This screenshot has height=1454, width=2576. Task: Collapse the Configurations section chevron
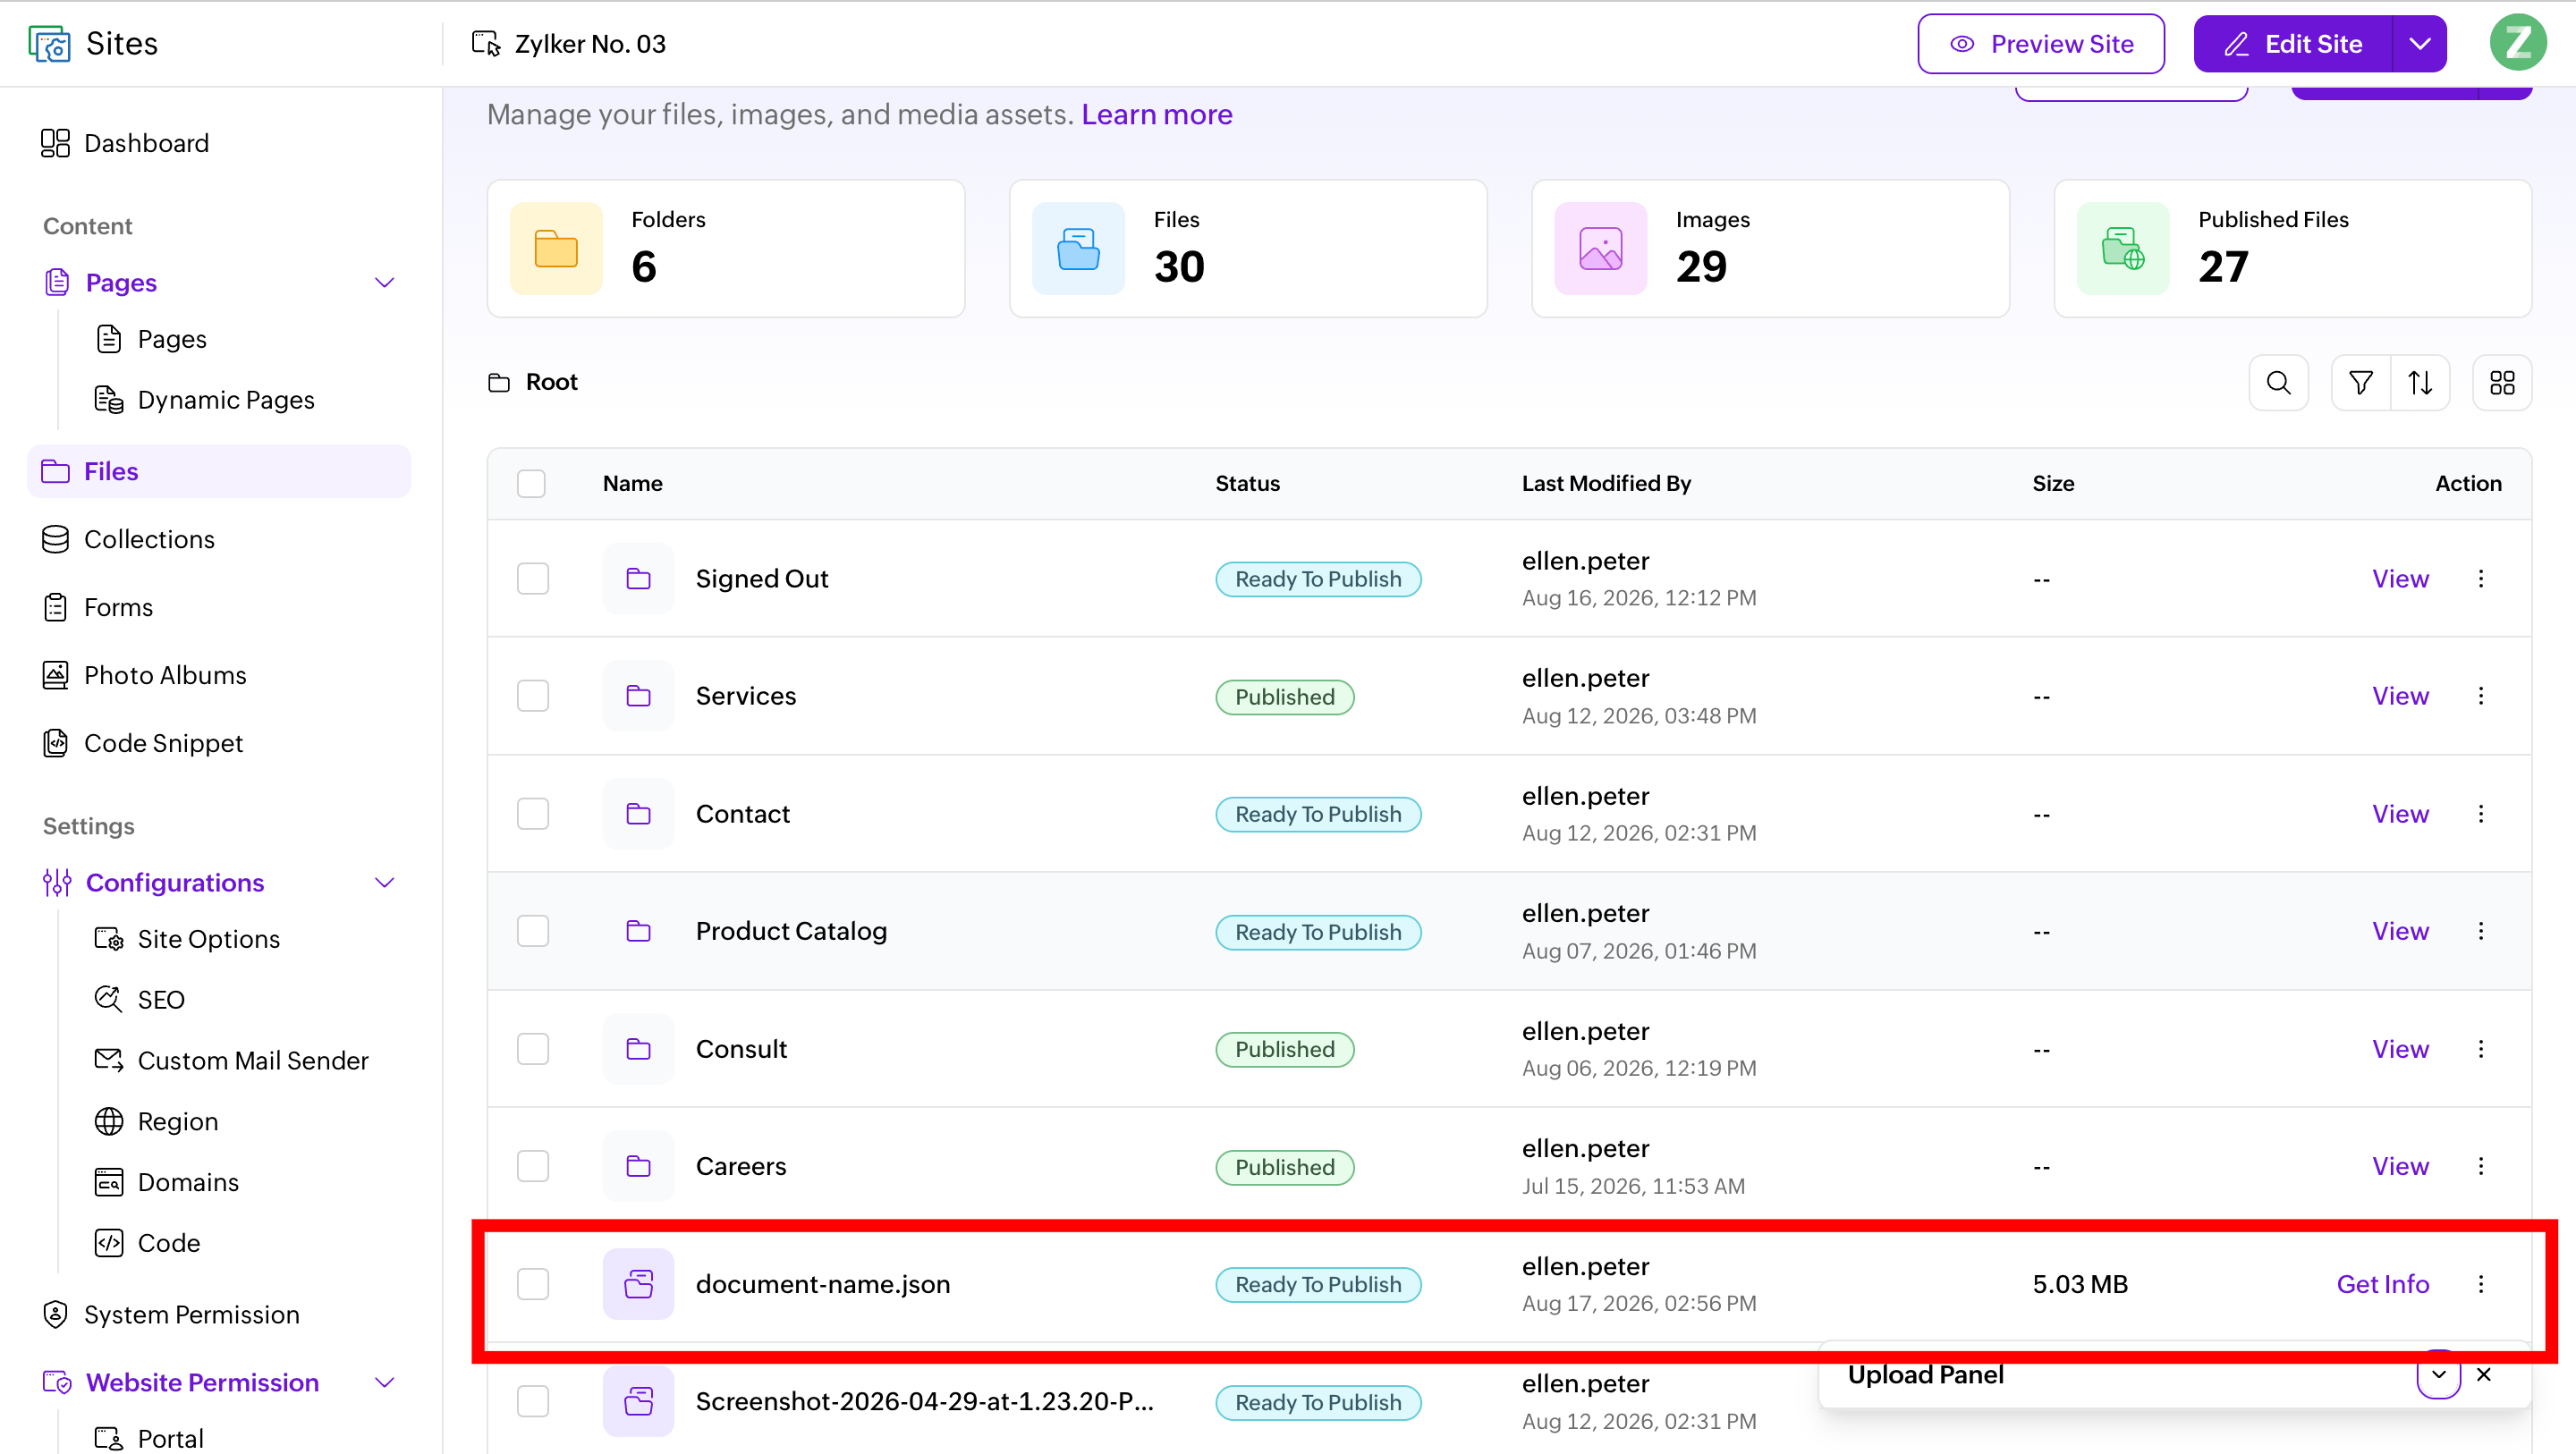[384, 883]
